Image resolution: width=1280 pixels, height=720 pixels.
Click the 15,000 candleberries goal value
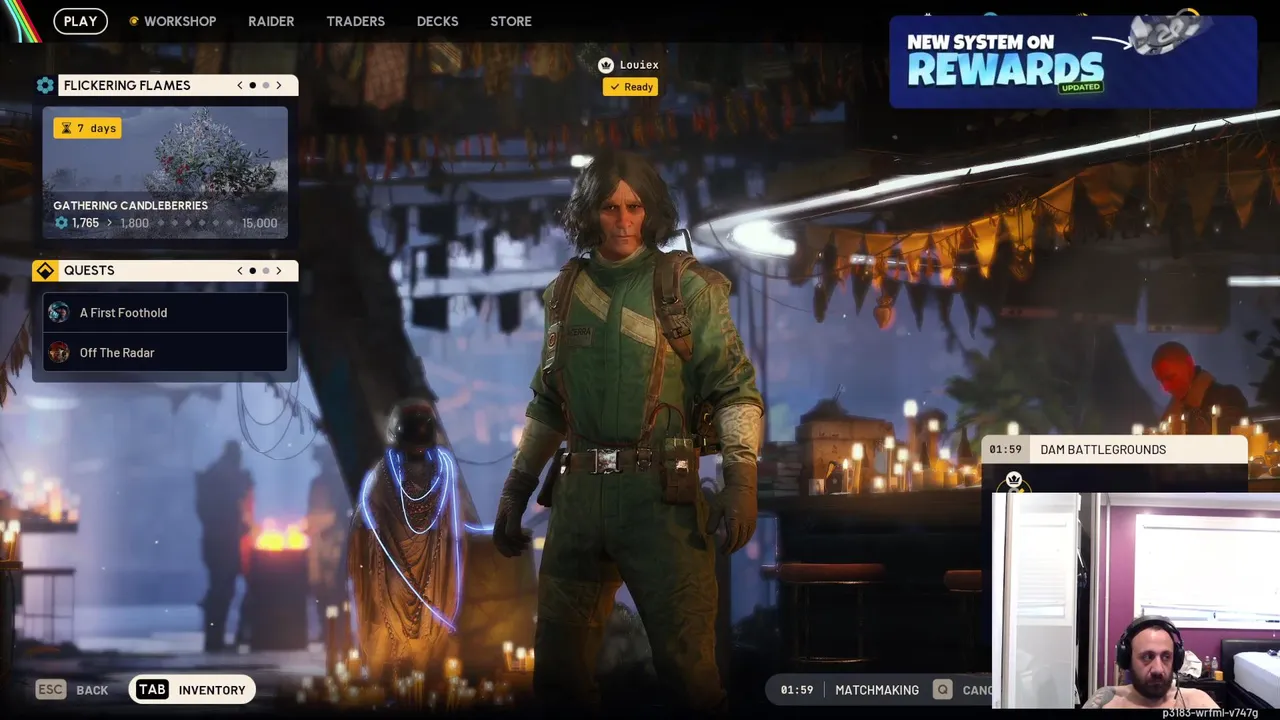coord(260,223)
